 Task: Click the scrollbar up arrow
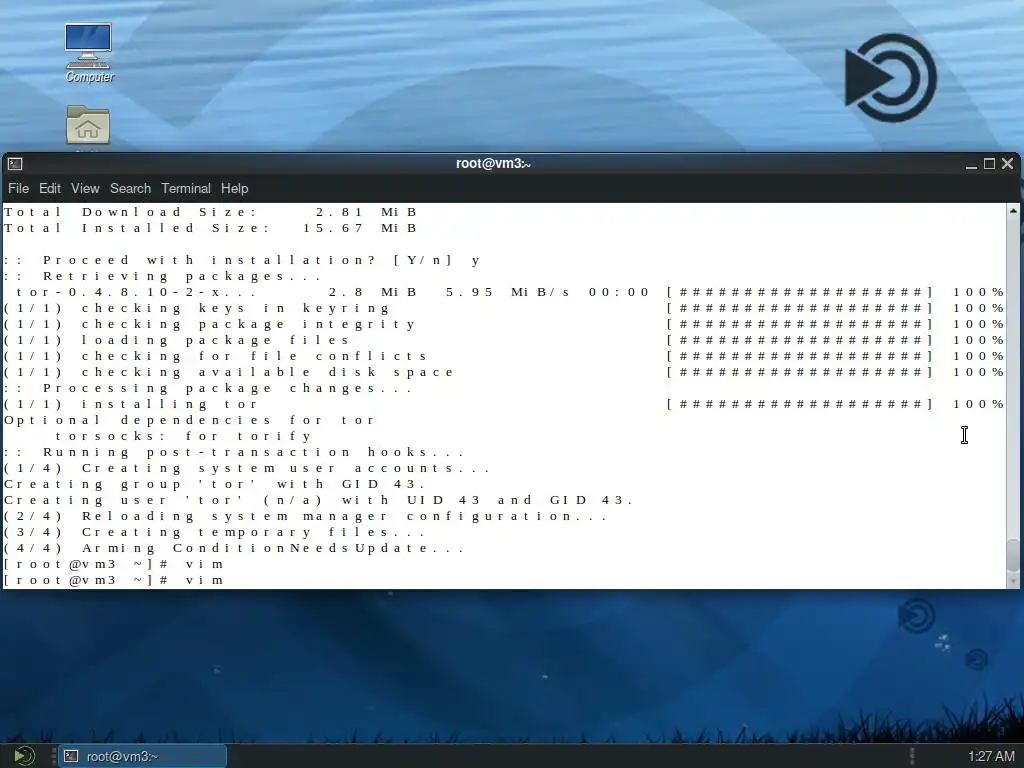pos(1013,210)
